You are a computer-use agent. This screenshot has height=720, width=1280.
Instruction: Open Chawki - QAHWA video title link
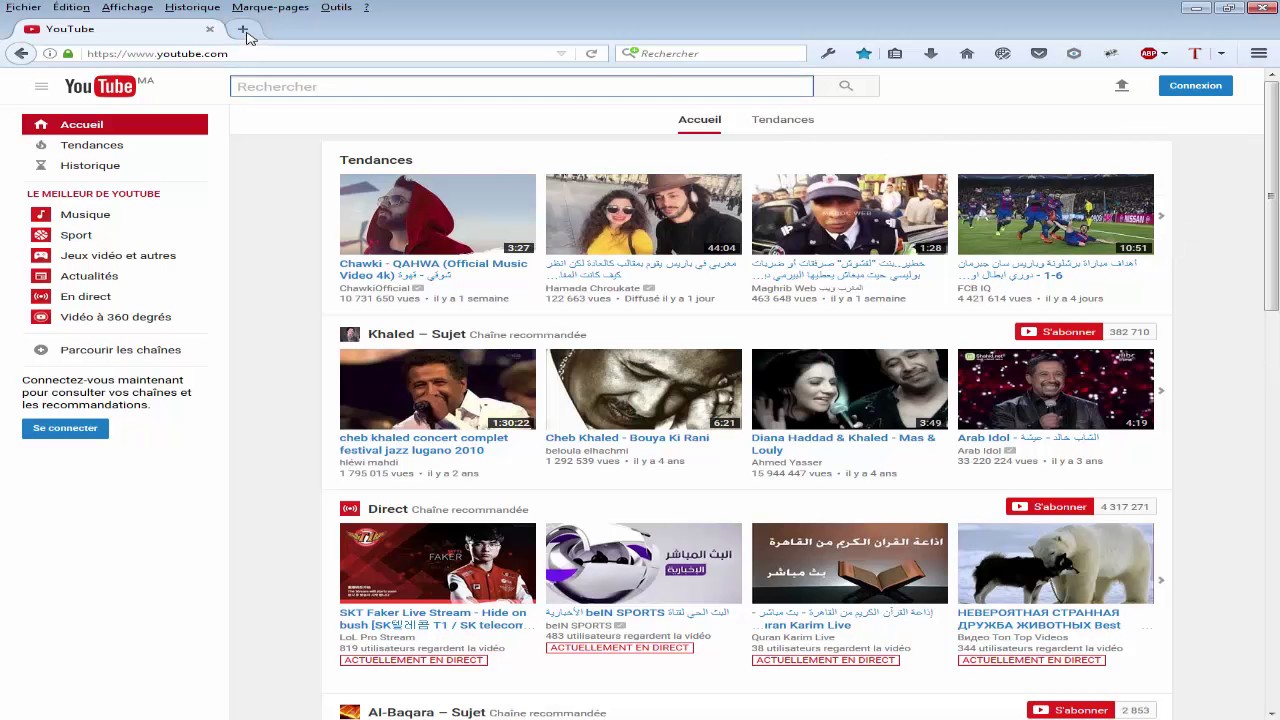pos(433,269)
